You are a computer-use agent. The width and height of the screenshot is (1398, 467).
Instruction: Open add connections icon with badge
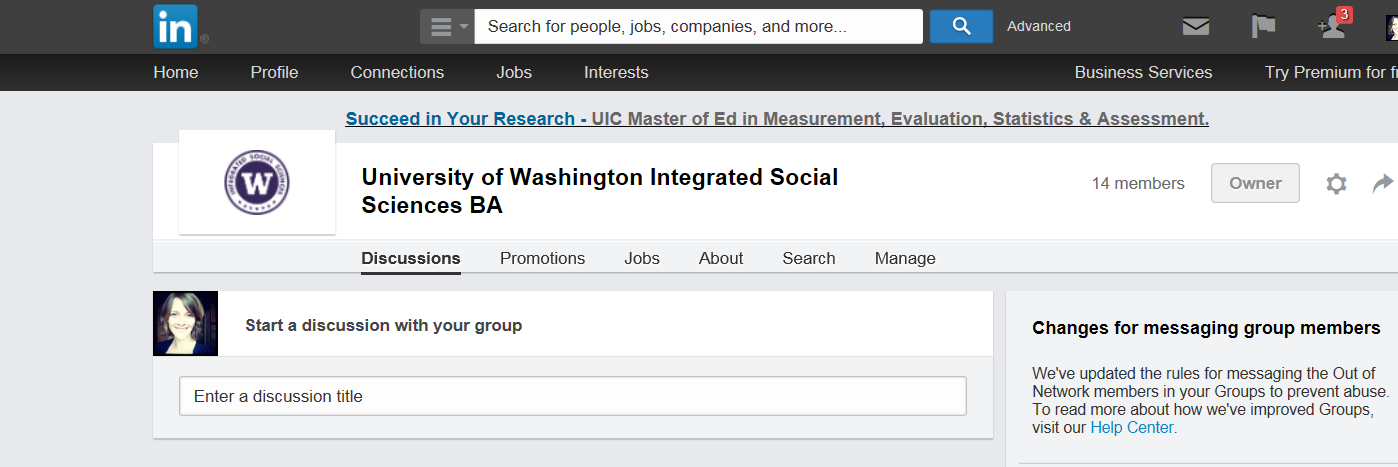1334,25
